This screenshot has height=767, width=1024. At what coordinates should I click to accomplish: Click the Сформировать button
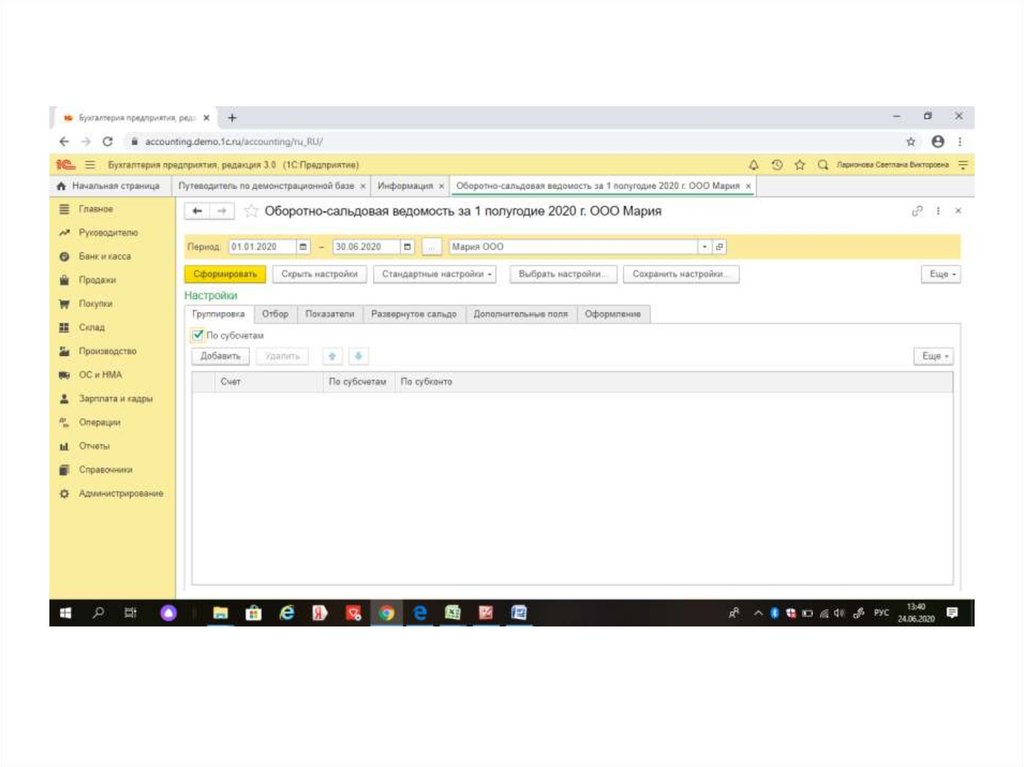(225, 274)
